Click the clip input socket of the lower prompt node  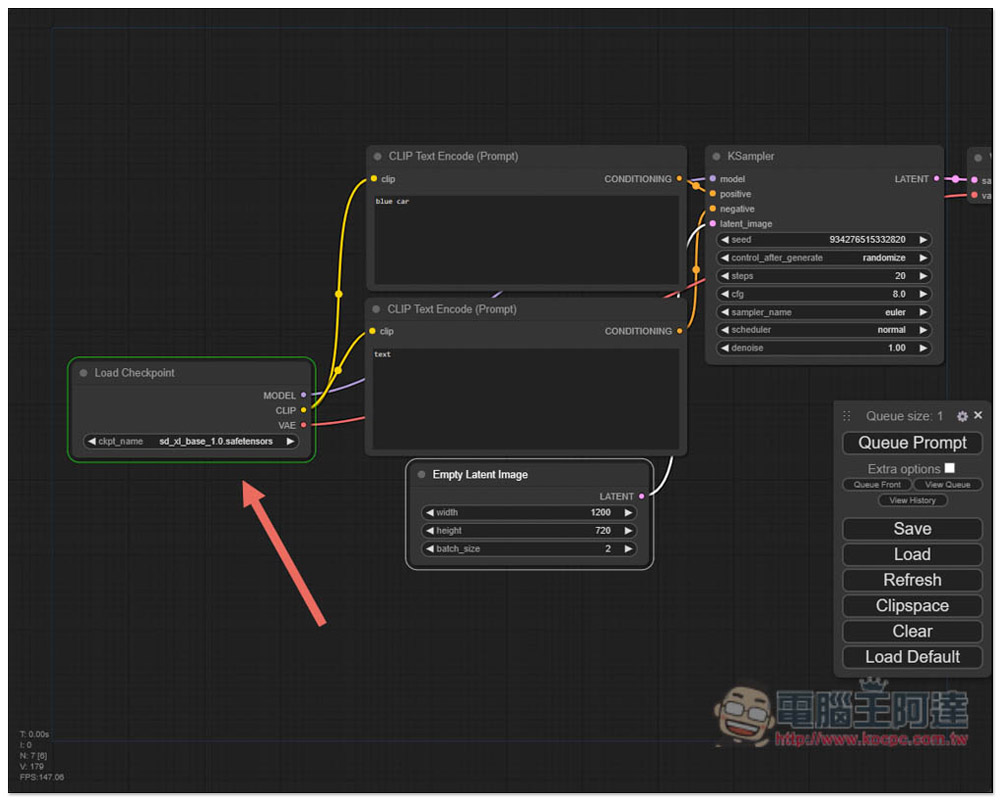click(x=372, y=332)
